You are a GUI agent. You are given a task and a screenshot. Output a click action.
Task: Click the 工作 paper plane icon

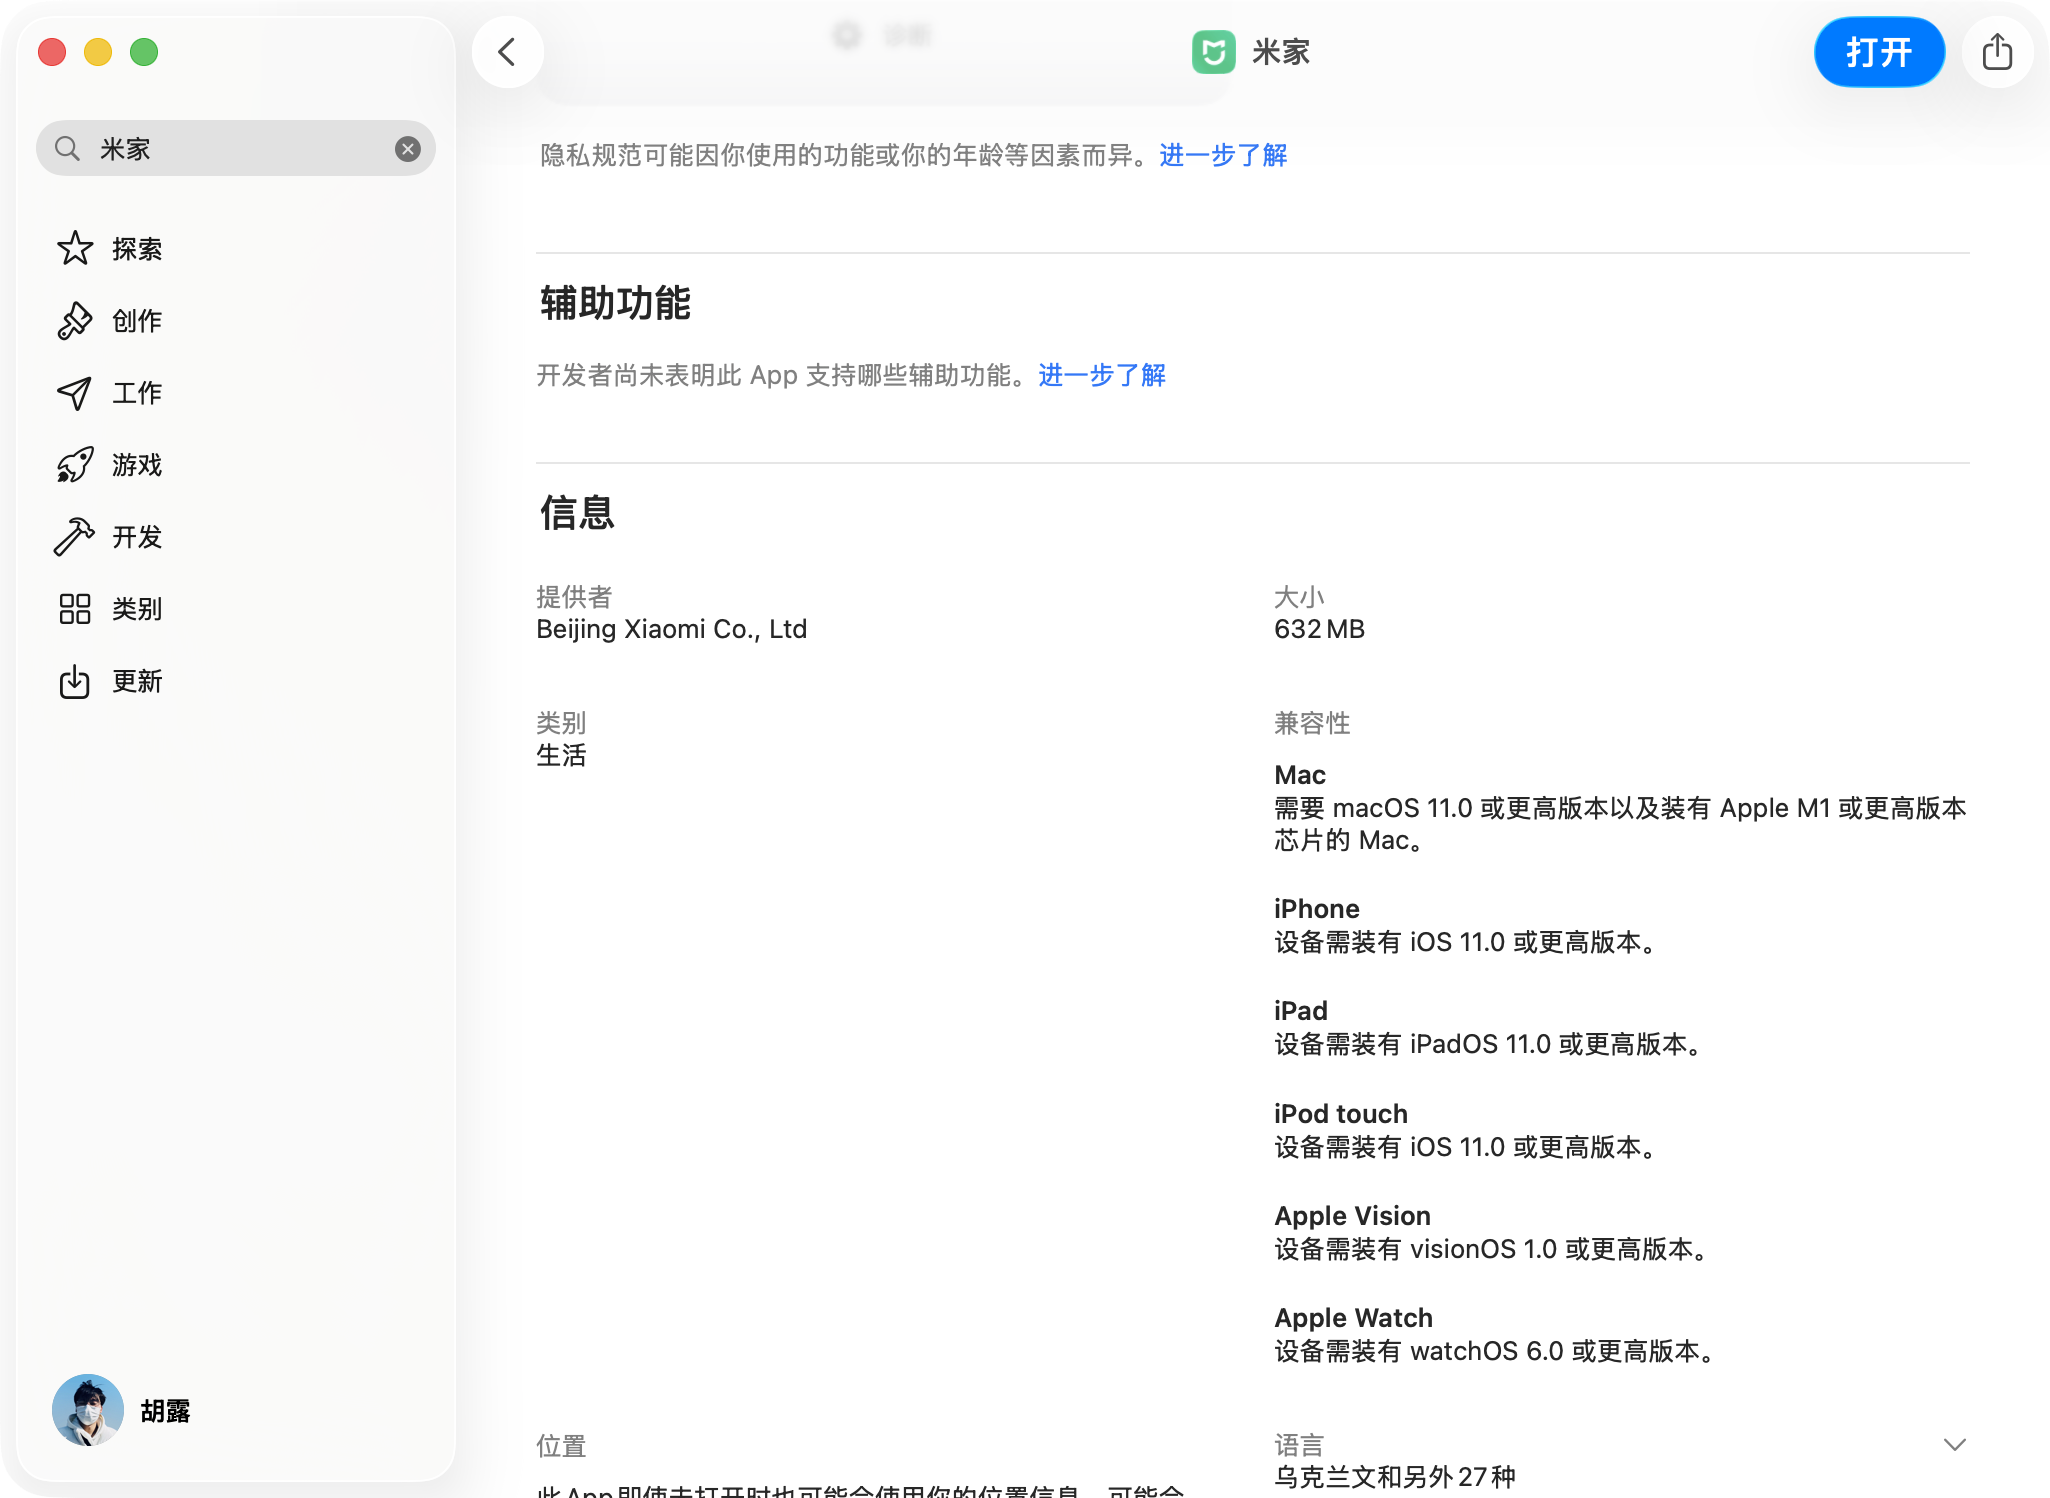click(x=75, y=393)
